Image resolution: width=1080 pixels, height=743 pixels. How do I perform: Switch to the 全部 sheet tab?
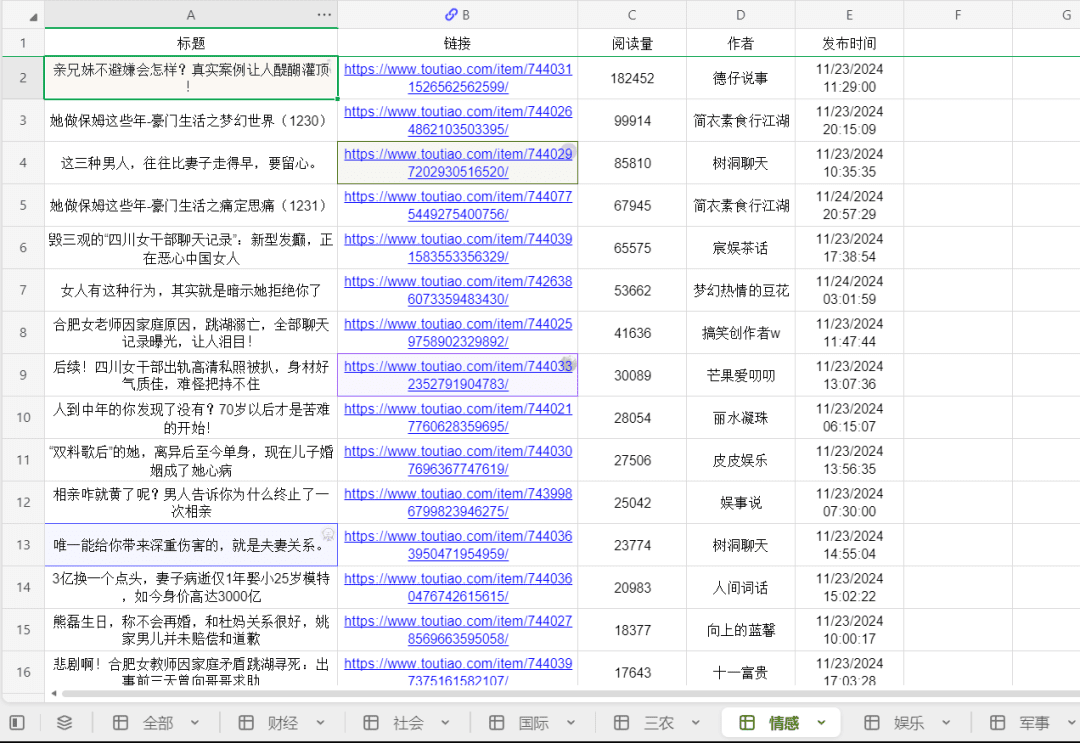(158, 722)
